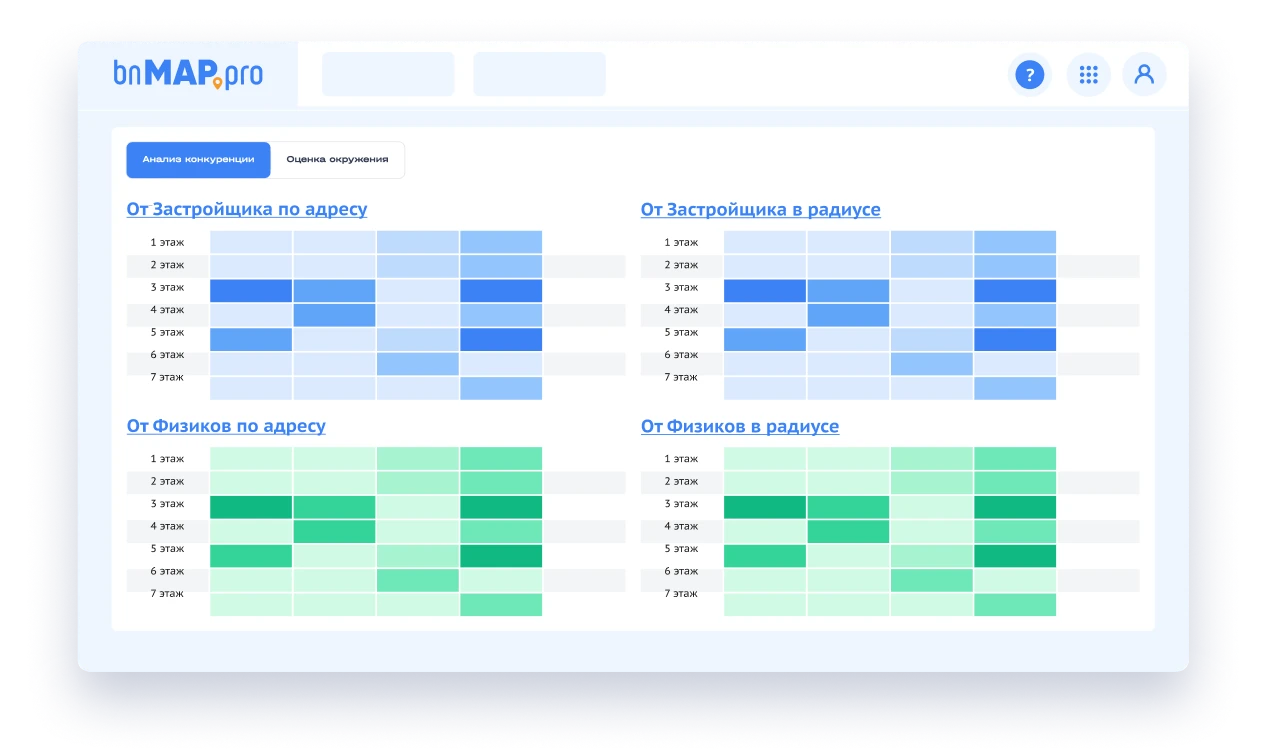Viewport: 1268px width, 756px height.
Task: Click the help question mark icon
Action: 1029,75
